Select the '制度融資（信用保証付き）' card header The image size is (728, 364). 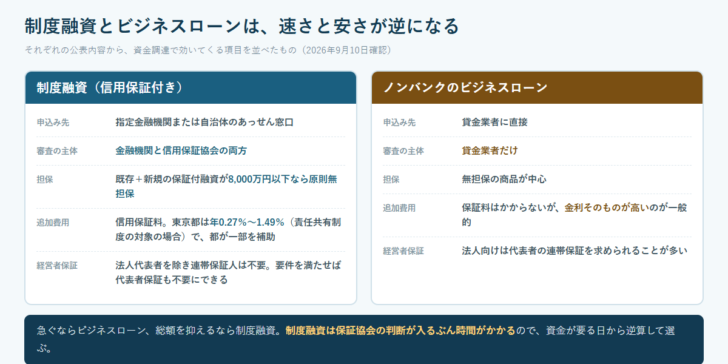pos(191,88)
